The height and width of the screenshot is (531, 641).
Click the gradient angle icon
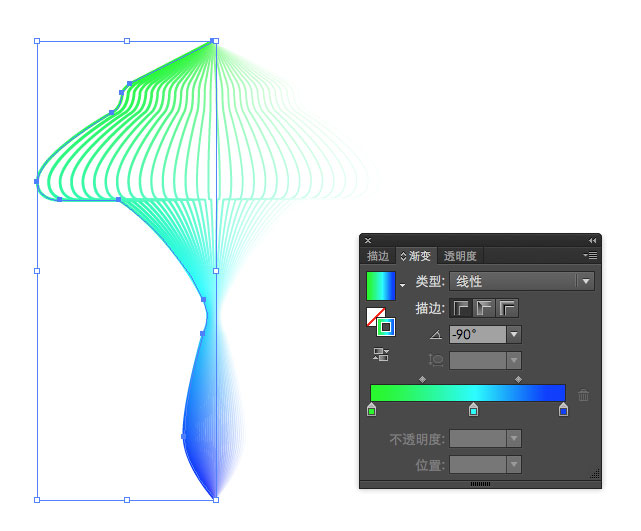coord(436,335)
